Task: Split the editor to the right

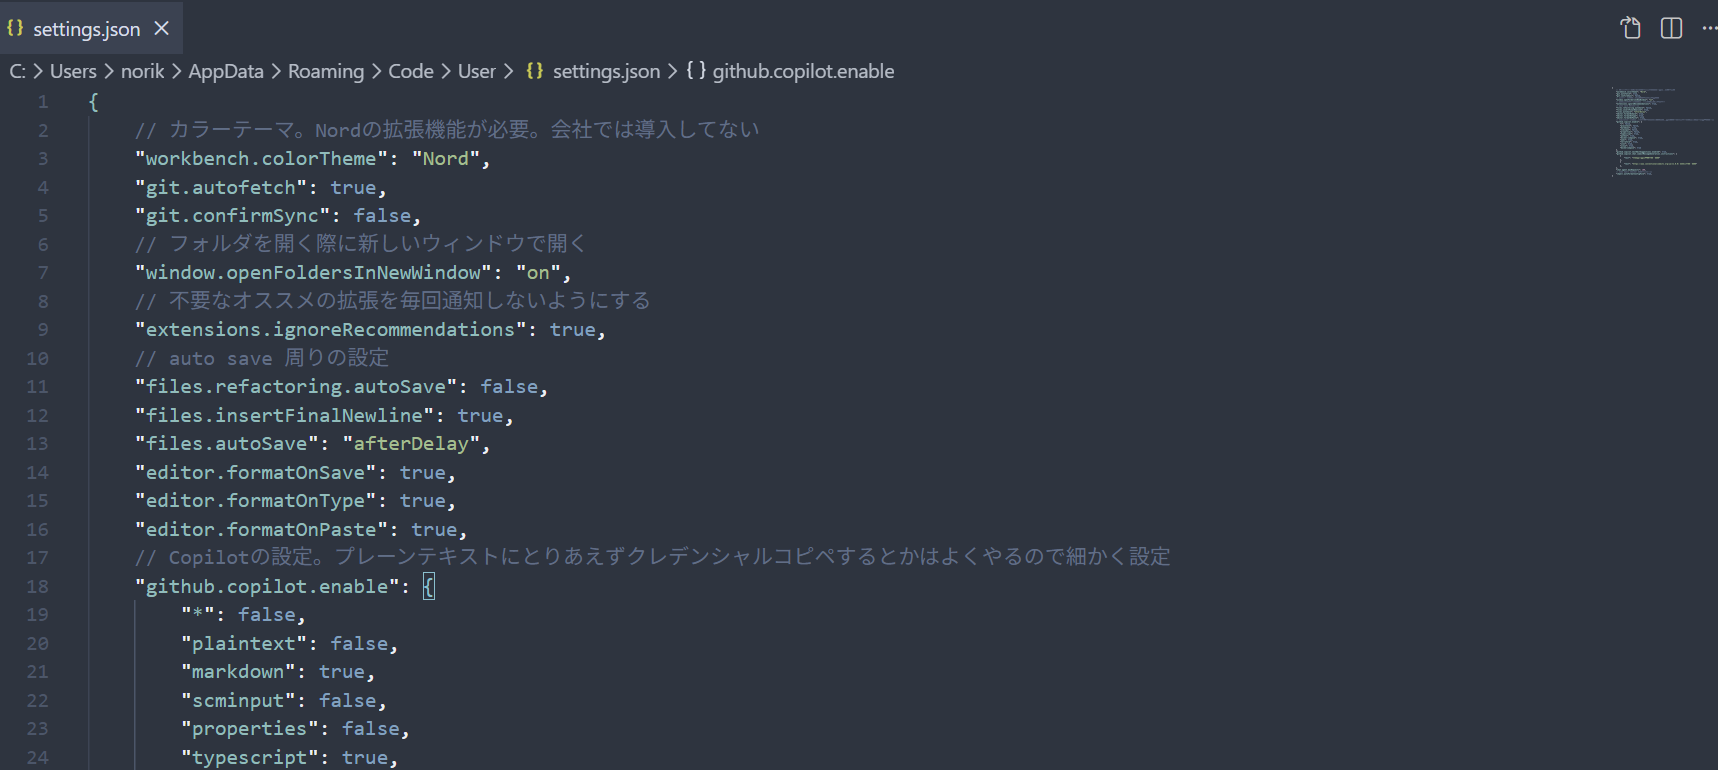Action: (1671, 28)
